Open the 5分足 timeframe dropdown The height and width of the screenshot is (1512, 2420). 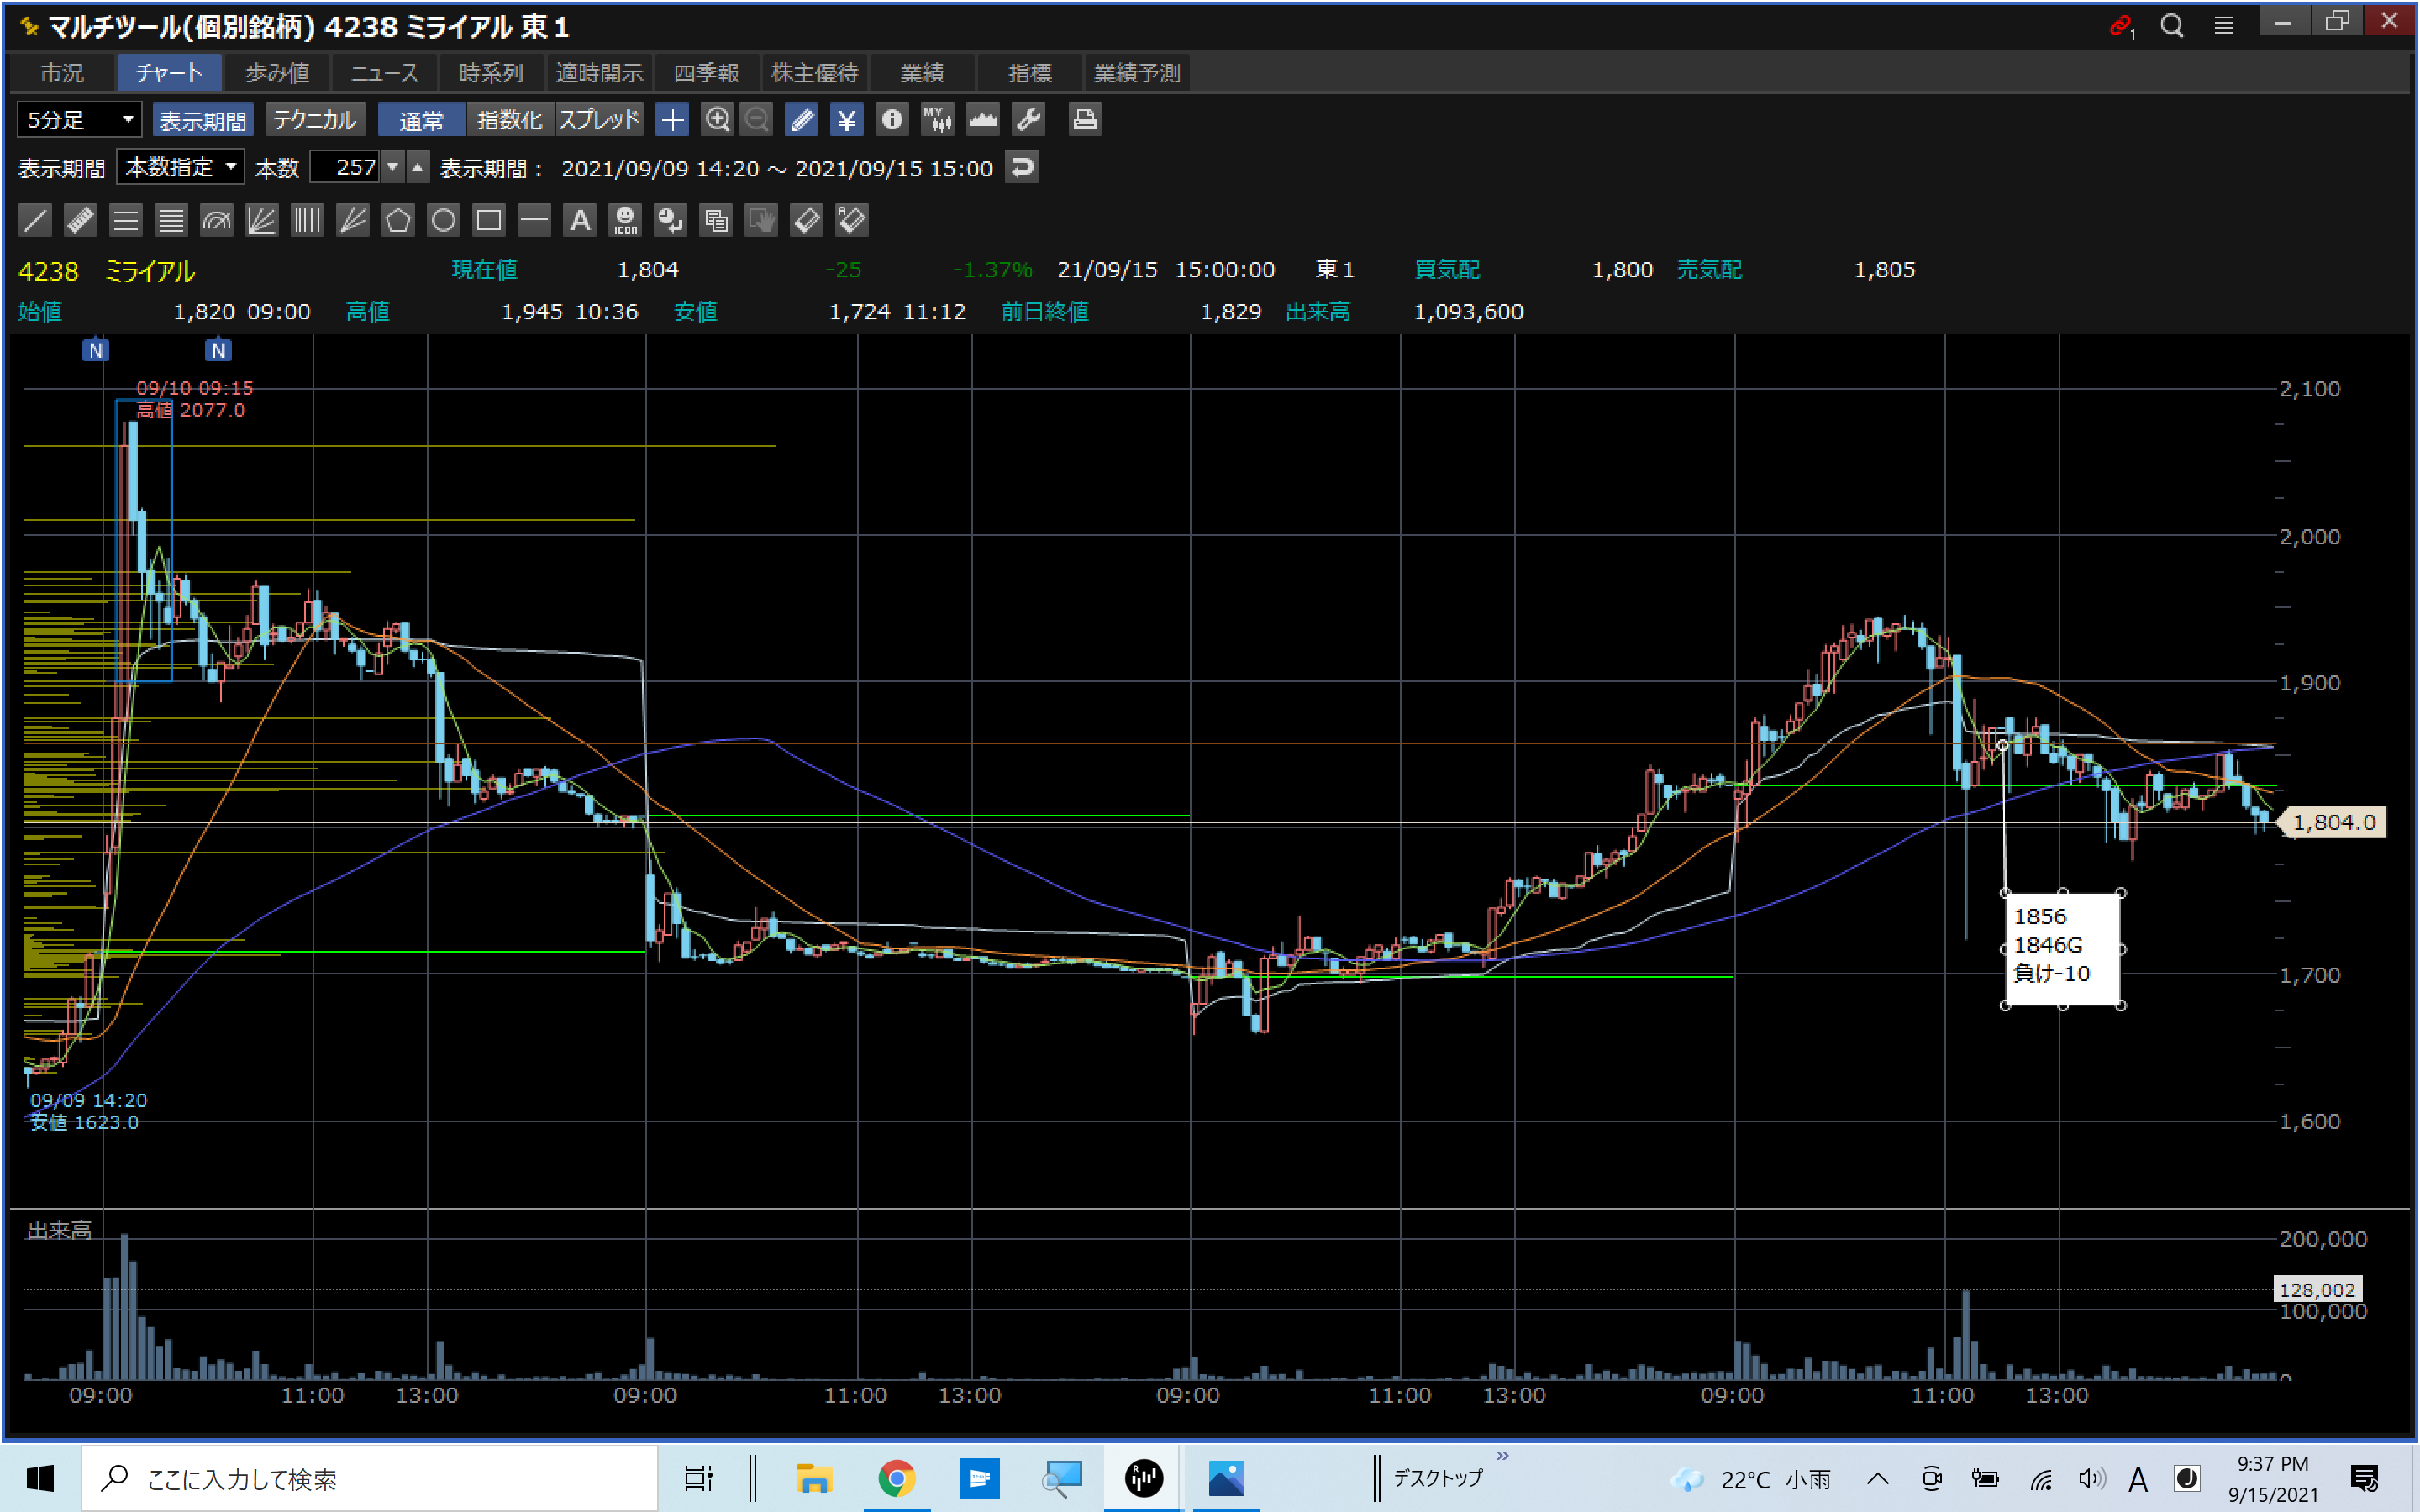coord(79,120)
